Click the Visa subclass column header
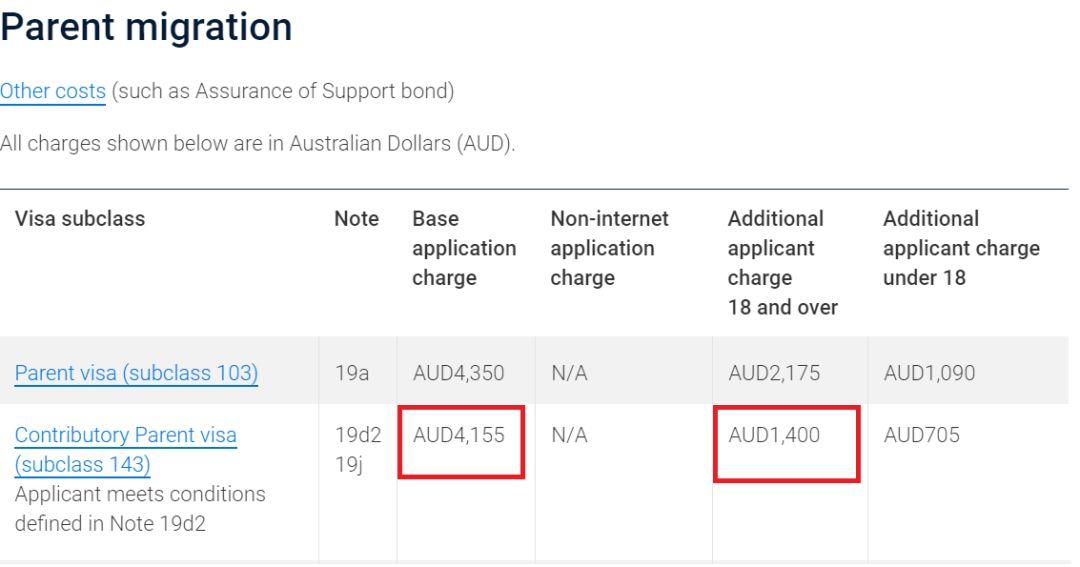 (80, 218)
